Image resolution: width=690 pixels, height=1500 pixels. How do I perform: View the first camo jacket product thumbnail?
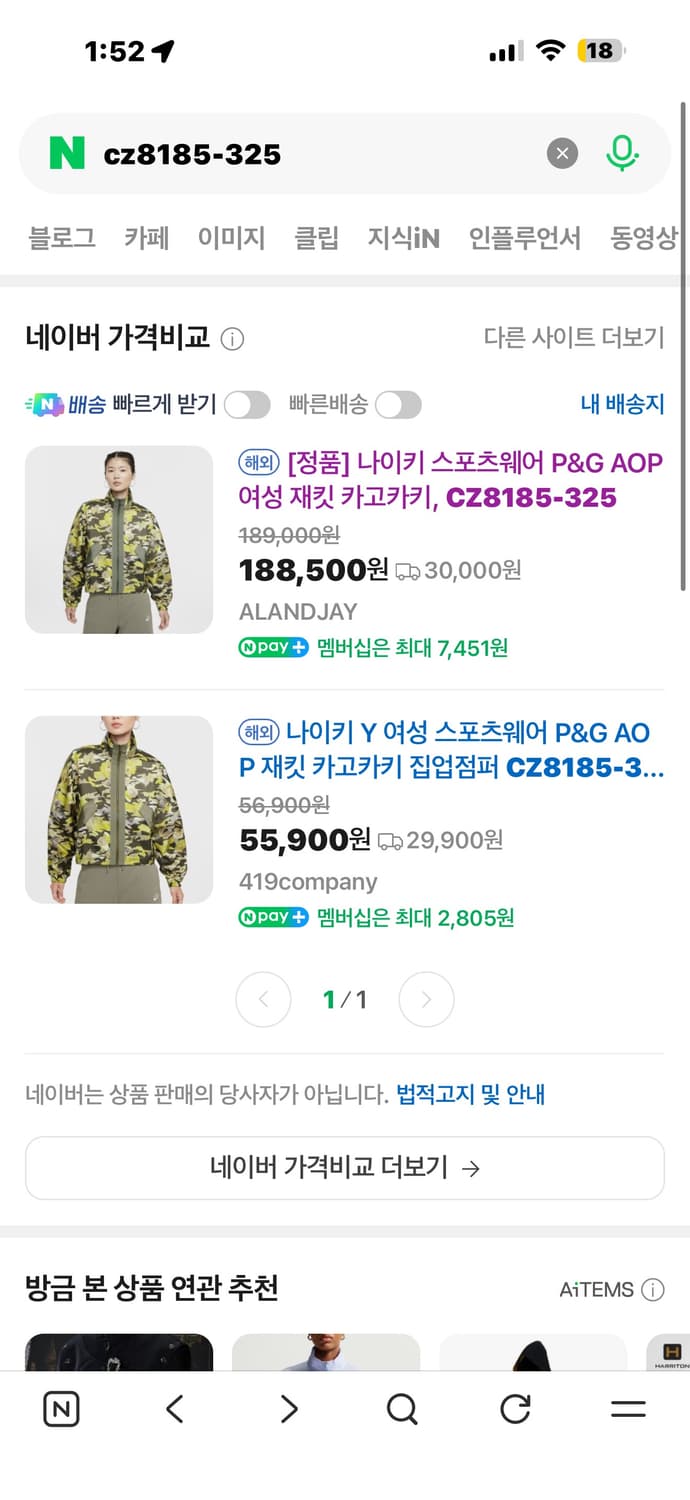pos(118,540)
